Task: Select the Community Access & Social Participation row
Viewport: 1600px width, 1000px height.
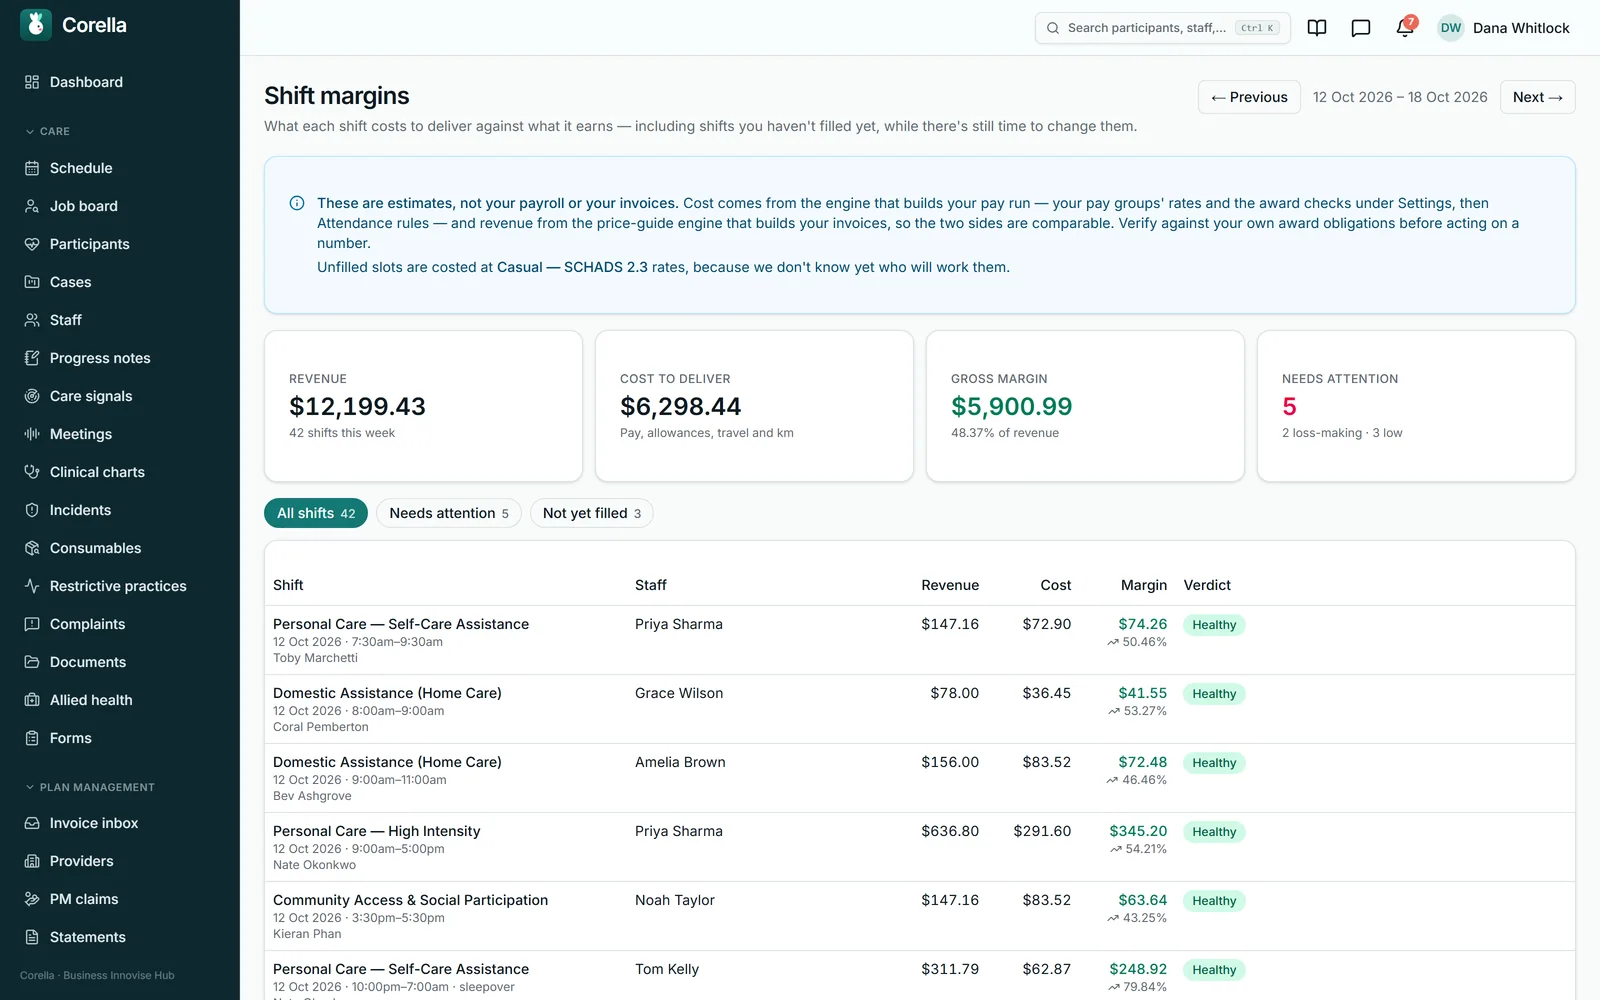Action: pyautogui.click(x=919, y=916)
